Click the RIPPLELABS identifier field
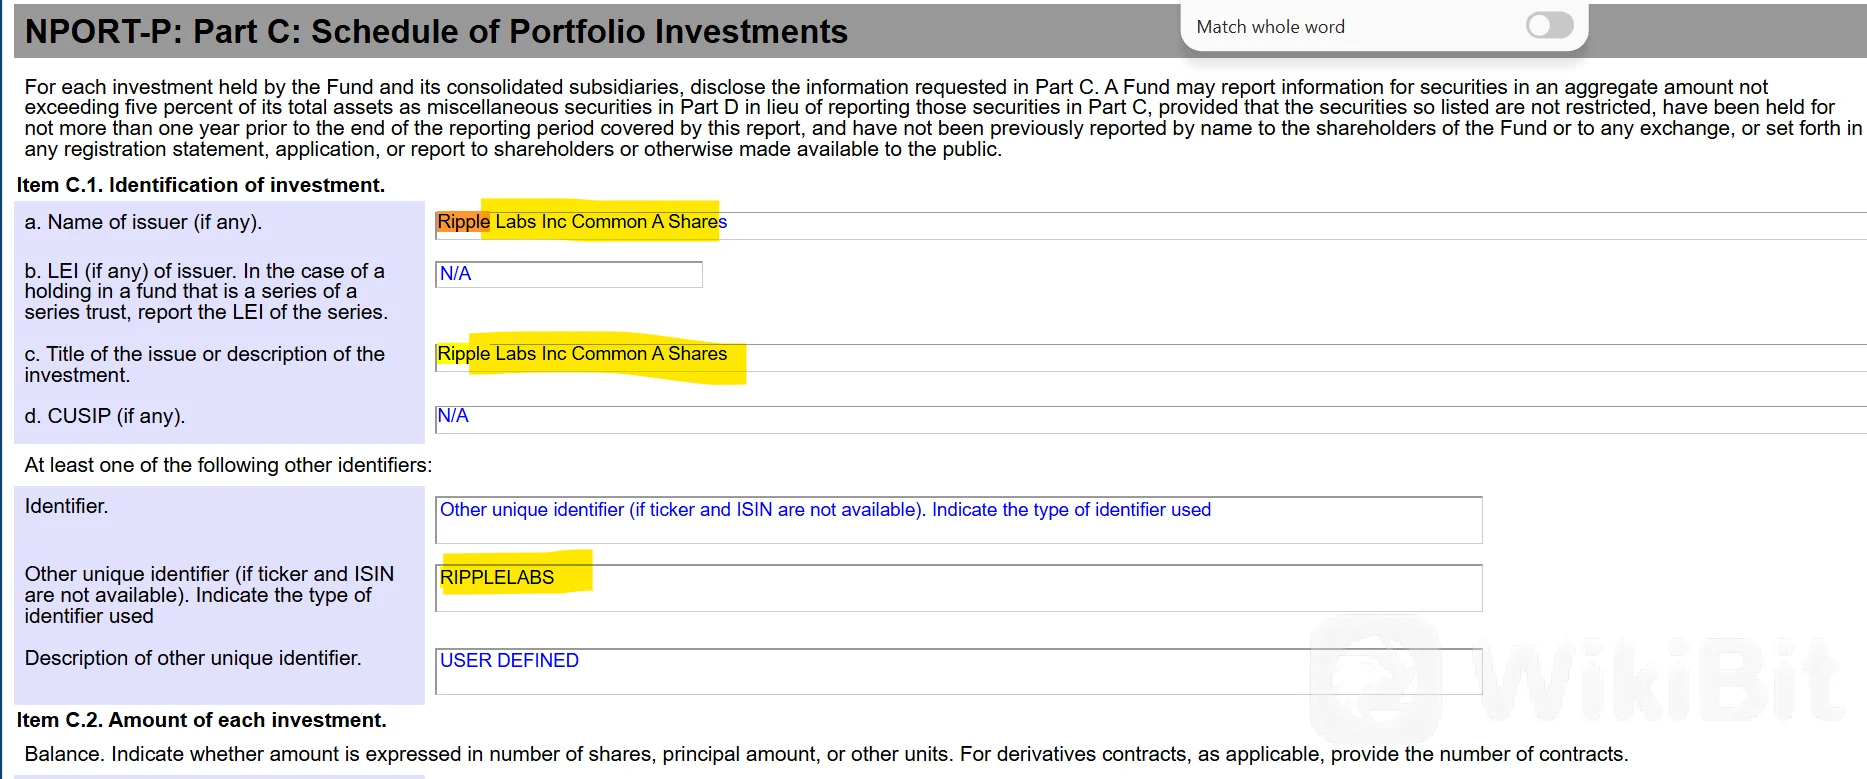The width and height of the screenshot is (1867, 779). 959,588
